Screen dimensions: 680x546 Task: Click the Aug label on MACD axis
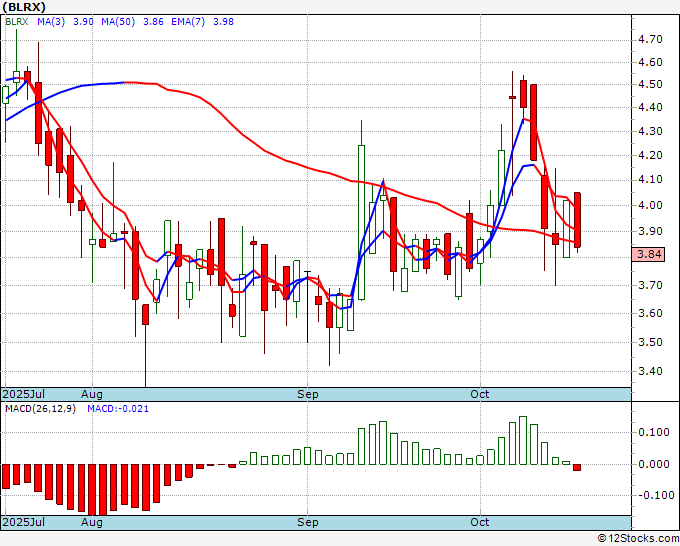point(92,522)
